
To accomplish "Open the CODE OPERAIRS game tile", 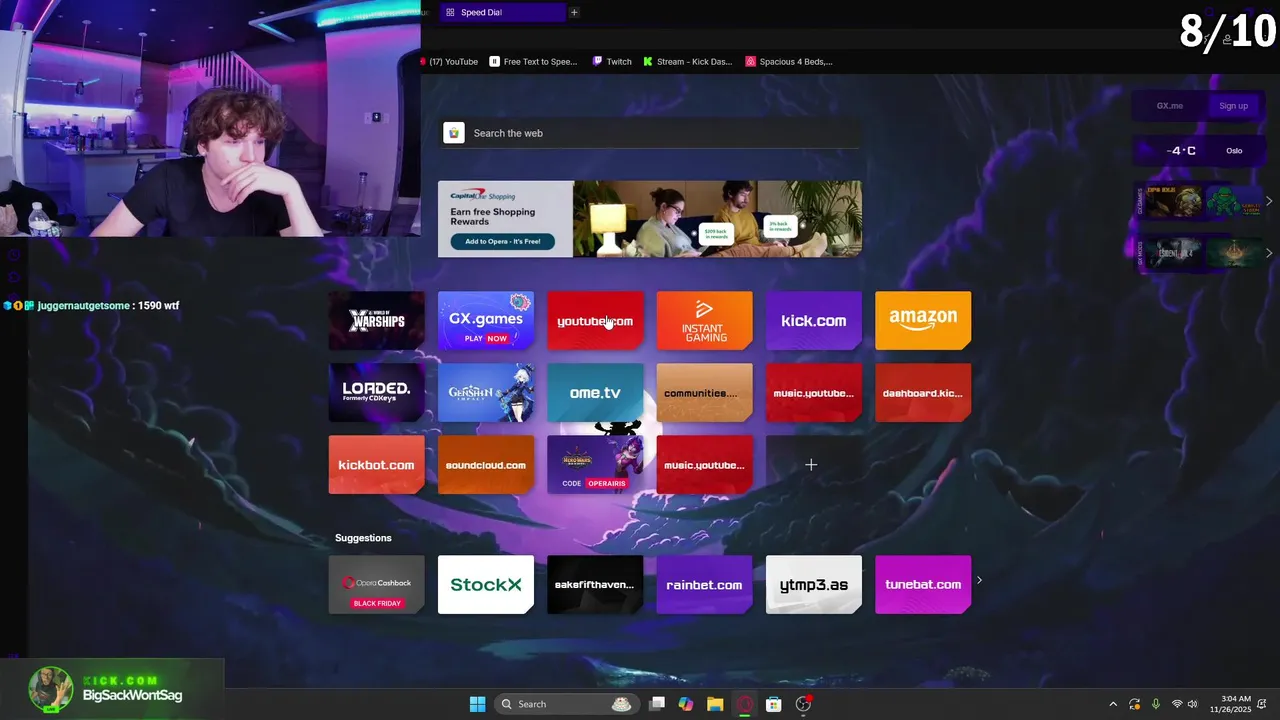I will (595, 465).
